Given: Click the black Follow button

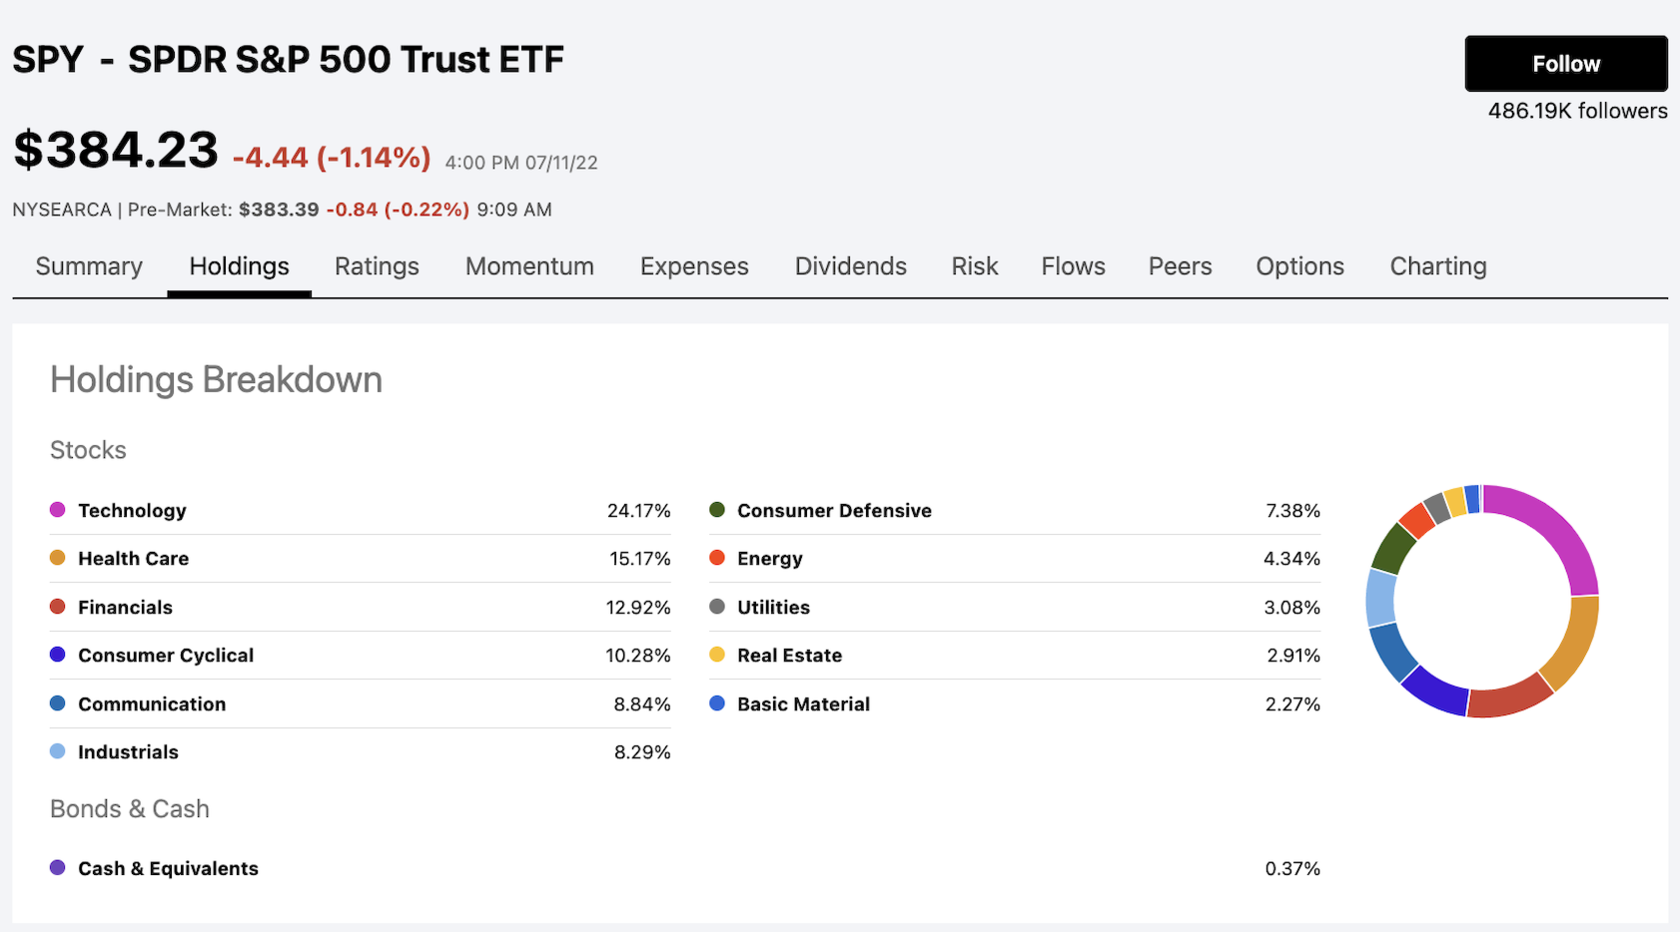Looking at the screenshot, I should [1566, 64].
